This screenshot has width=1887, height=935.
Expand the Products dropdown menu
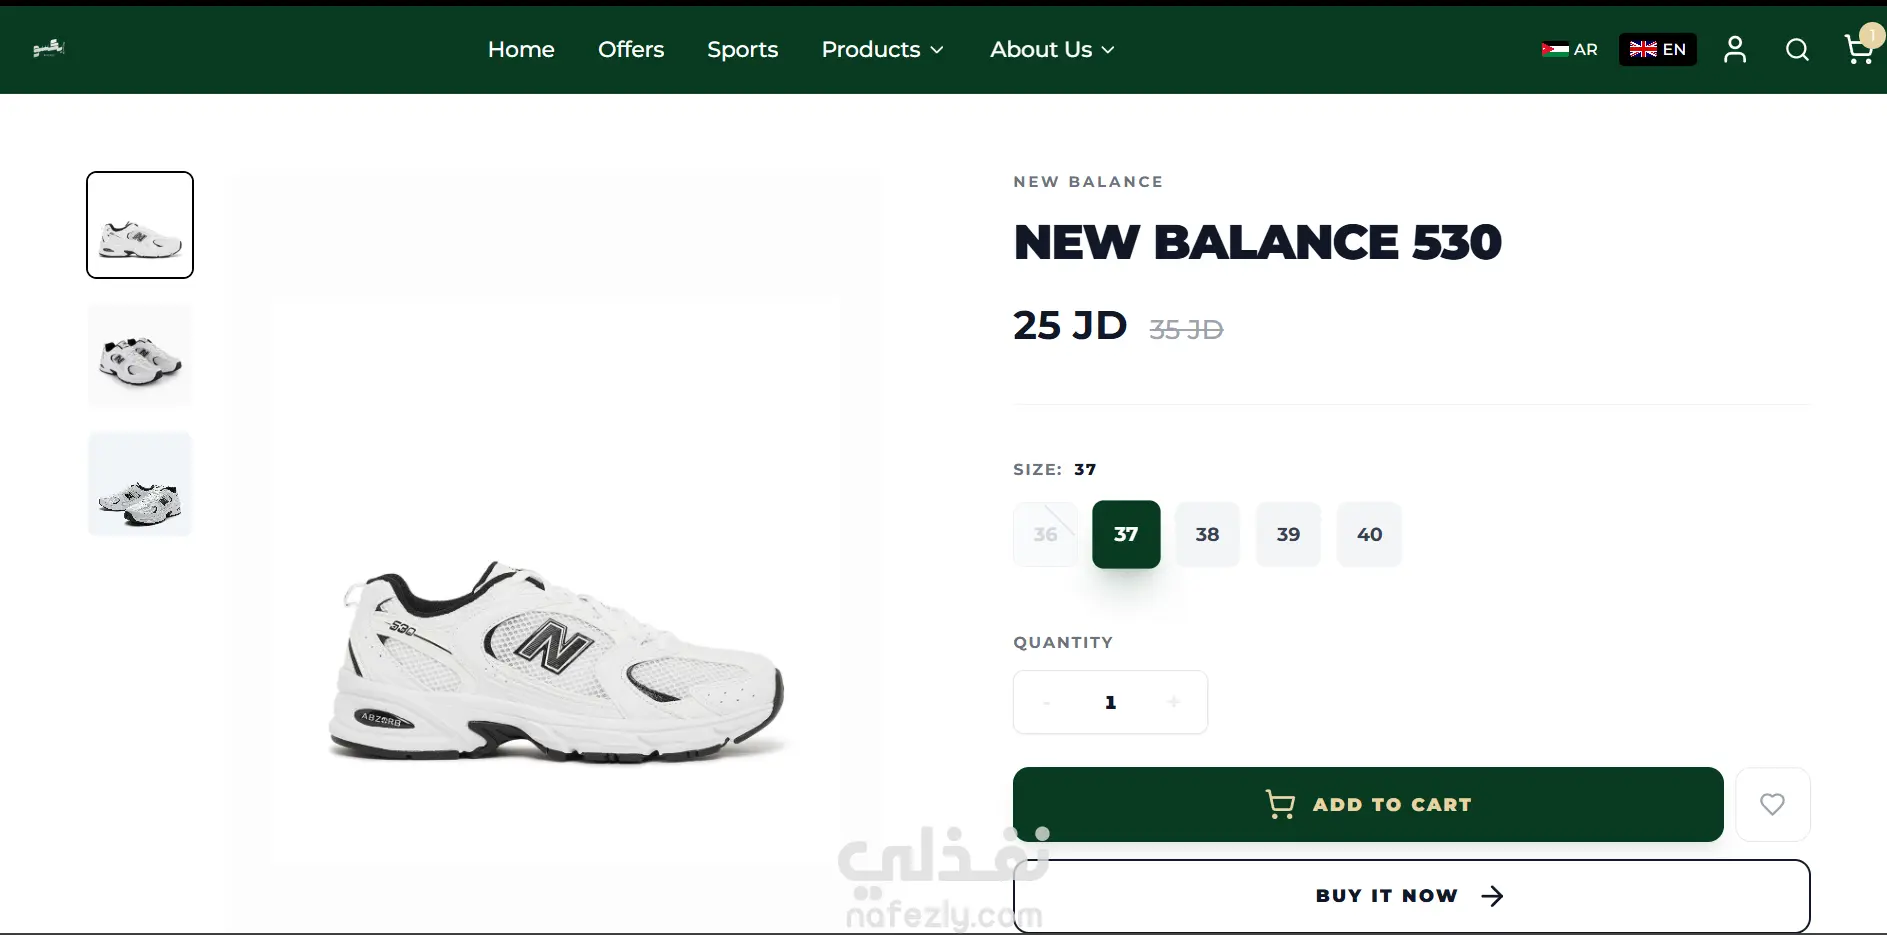tap(882, 49)
